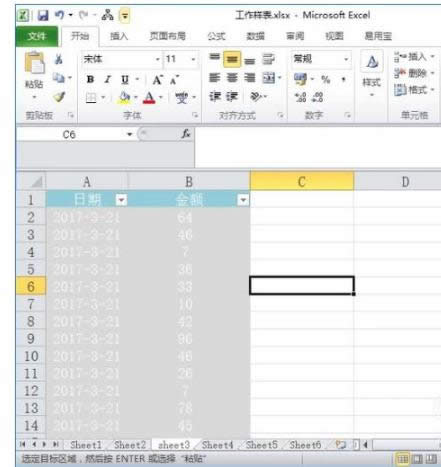Click the text Orientation icon
The width and height of the screenshot is (441, 467).
(256, 97)
